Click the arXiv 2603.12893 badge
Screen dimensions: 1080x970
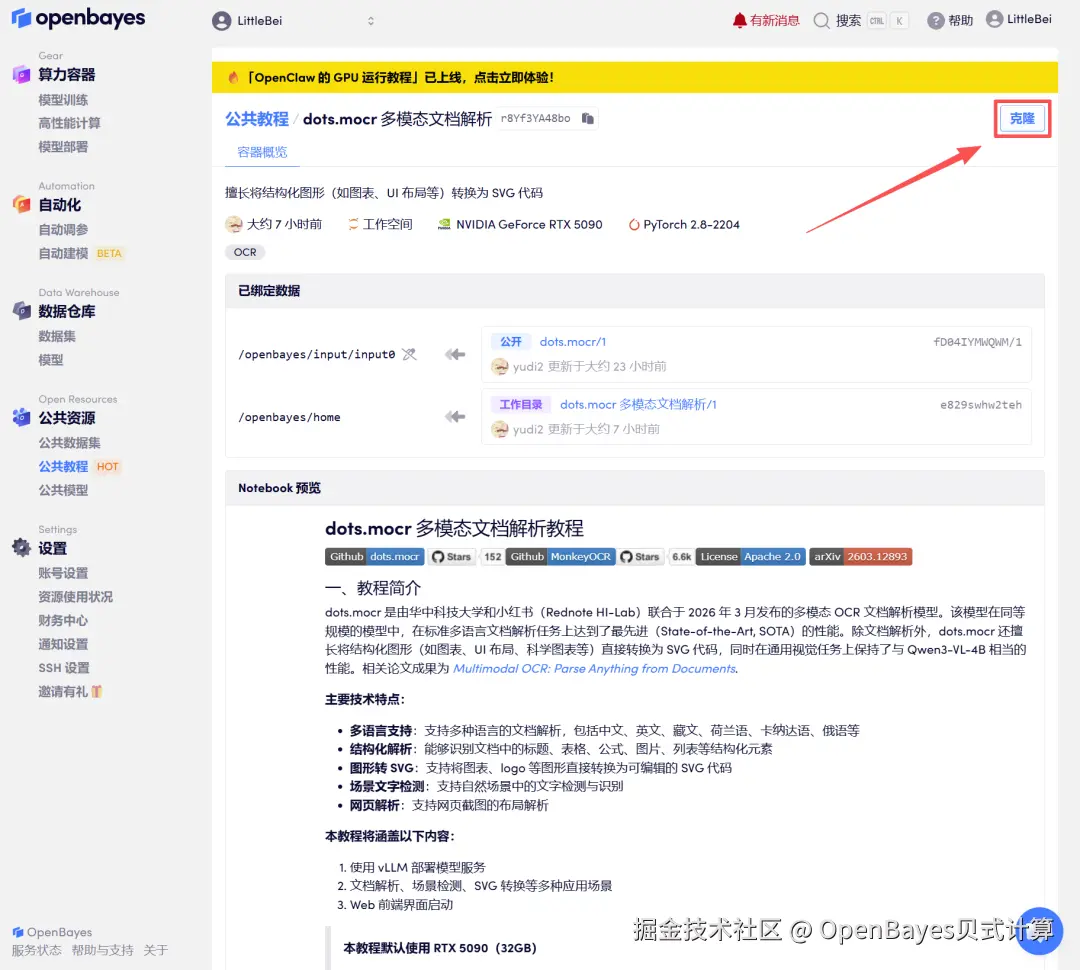point(860,557)
